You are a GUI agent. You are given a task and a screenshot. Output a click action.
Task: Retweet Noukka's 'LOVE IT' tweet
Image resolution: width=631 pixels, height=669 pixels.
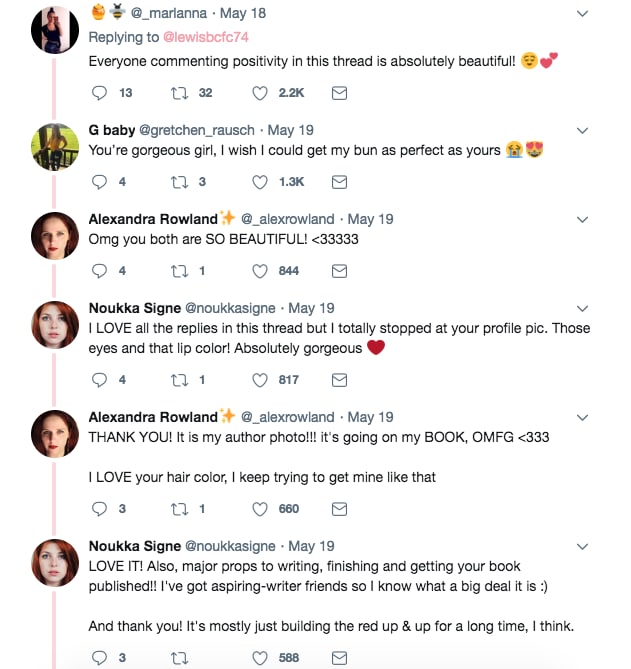[x=180, y=658]
